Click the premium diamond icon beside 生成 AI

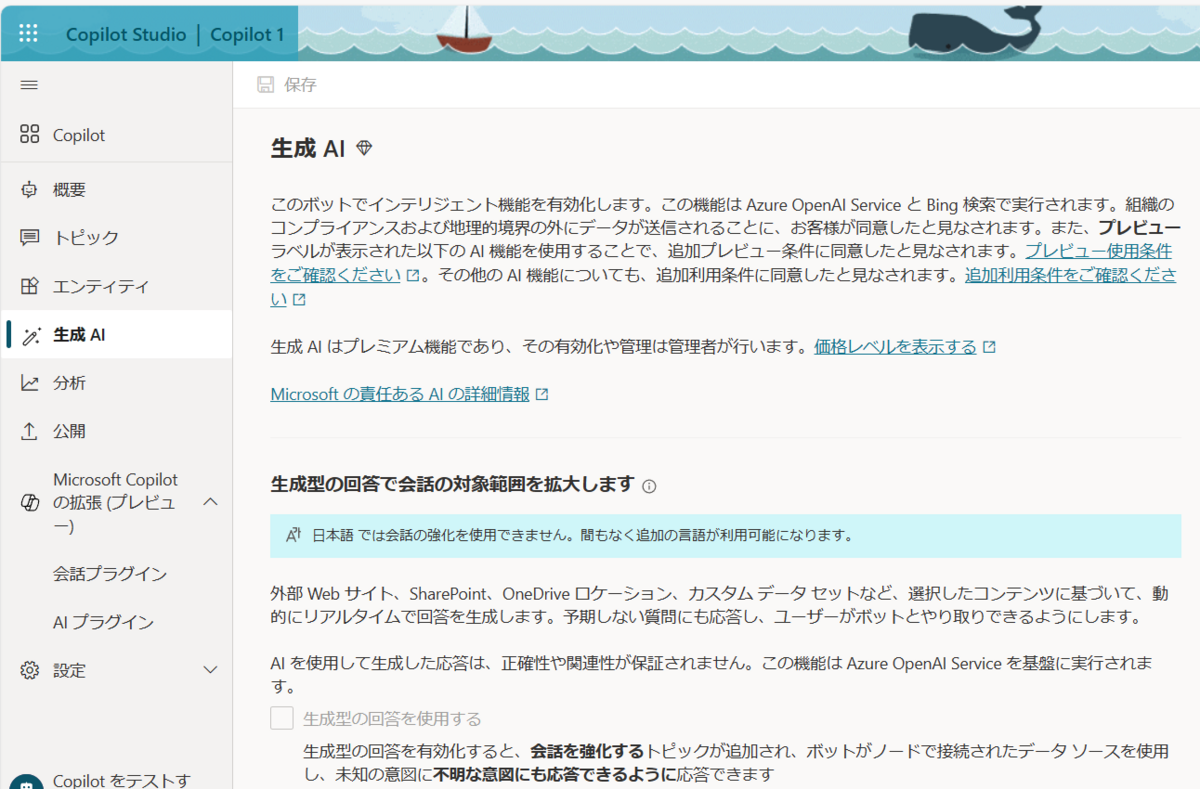(x=364, y=149)
